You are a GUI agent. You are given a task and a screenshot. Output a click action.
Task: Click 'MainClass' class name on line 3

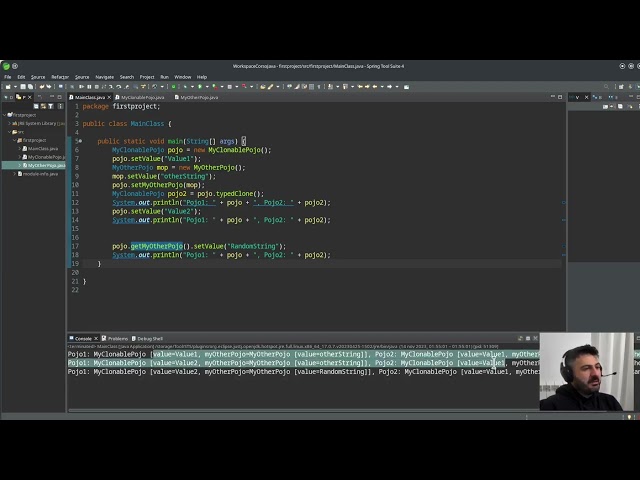click(x=147, y=124)
